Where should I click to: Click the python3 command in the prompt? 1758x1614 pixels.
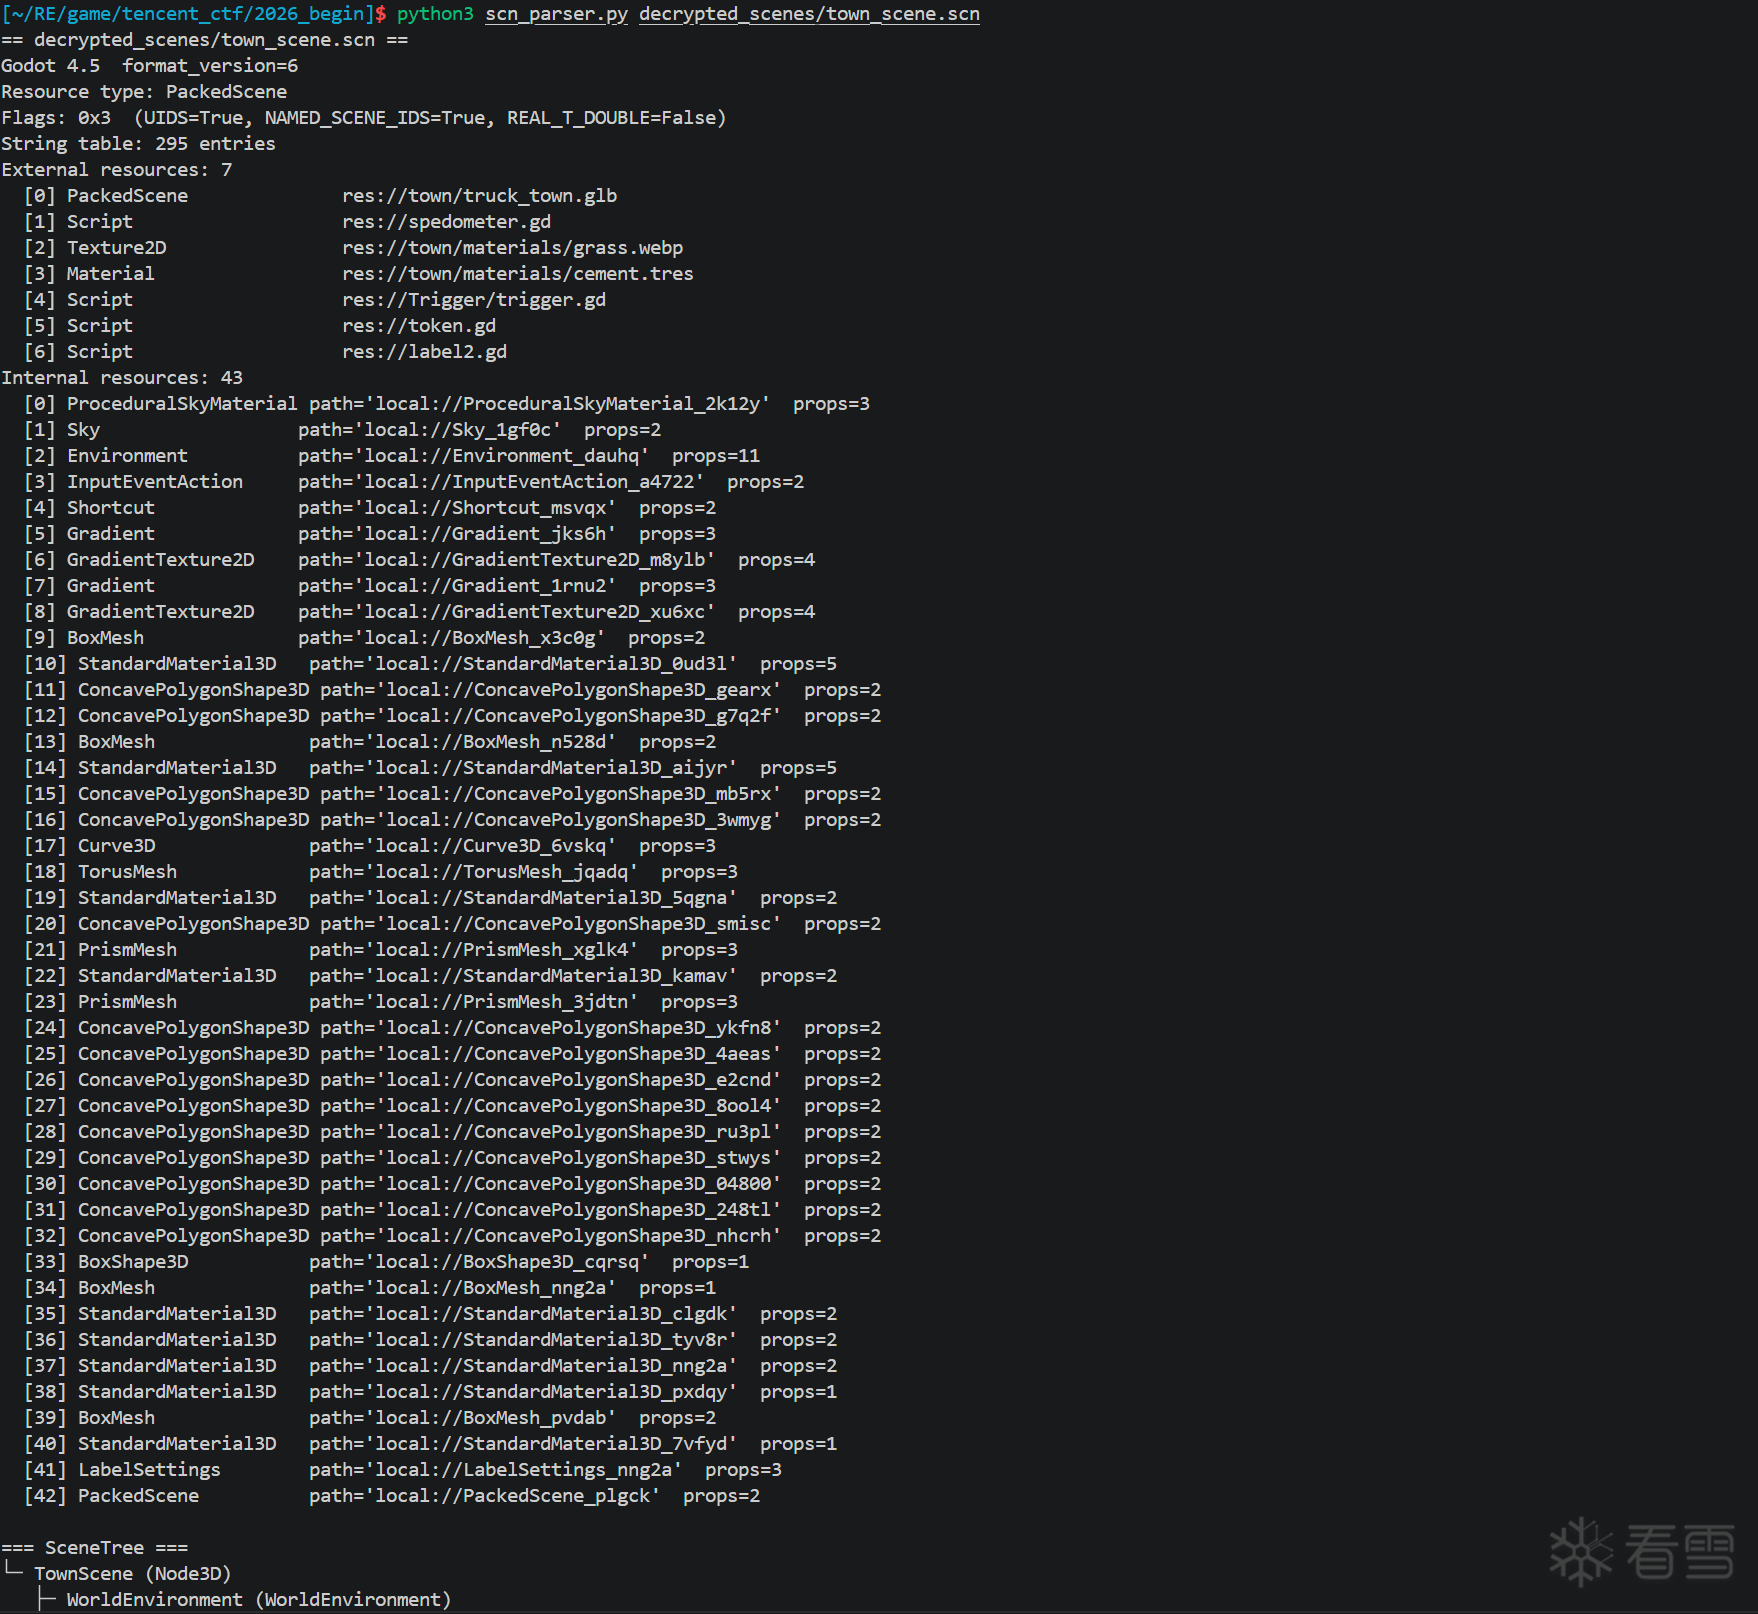point(435,14)
